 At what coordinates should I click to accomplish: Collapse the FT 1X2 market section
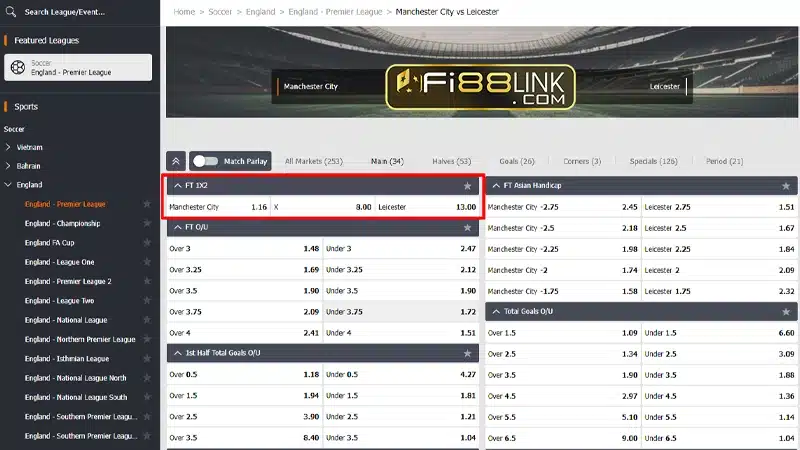click(178, 186)
